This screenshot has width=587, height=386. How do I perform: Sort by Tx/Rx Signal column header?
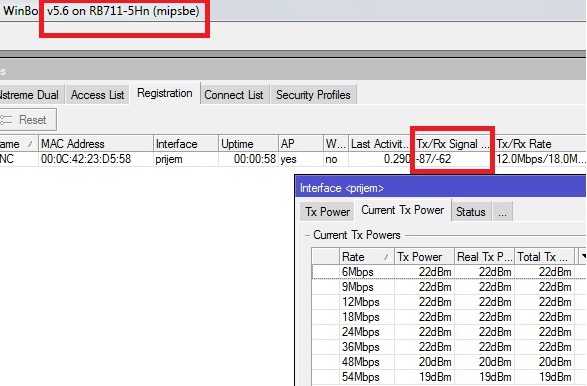453,144
